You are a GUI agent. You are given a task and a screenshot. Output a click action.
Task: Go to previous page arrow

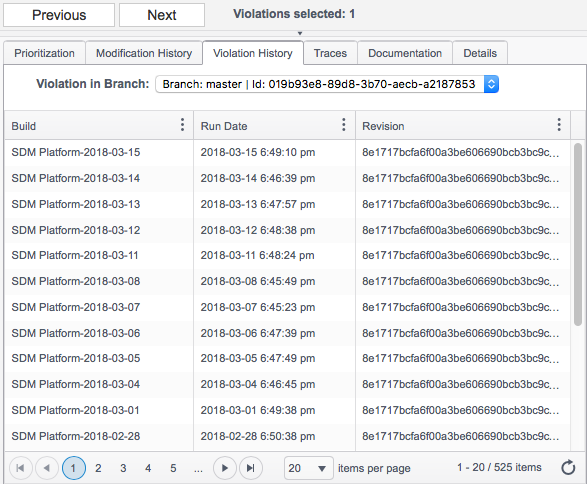click(47, 468)
